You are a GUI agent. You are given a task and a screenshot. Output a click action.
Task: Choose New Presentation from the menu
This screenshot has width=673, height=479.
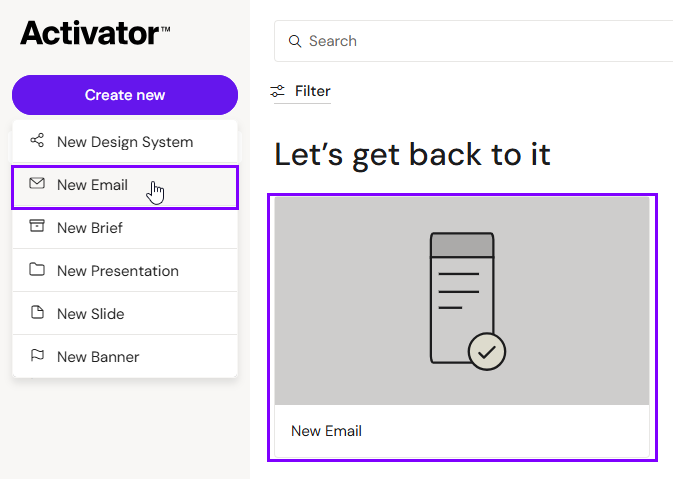[125, 270]
